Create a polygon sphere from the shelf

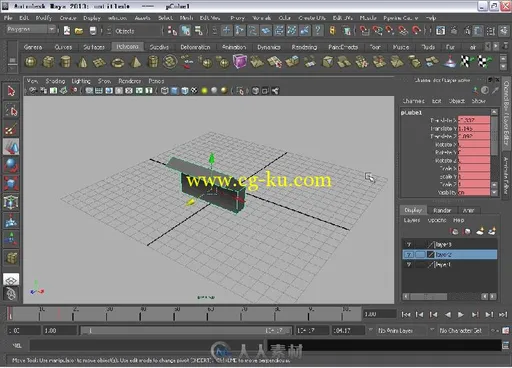pos(31,62)
